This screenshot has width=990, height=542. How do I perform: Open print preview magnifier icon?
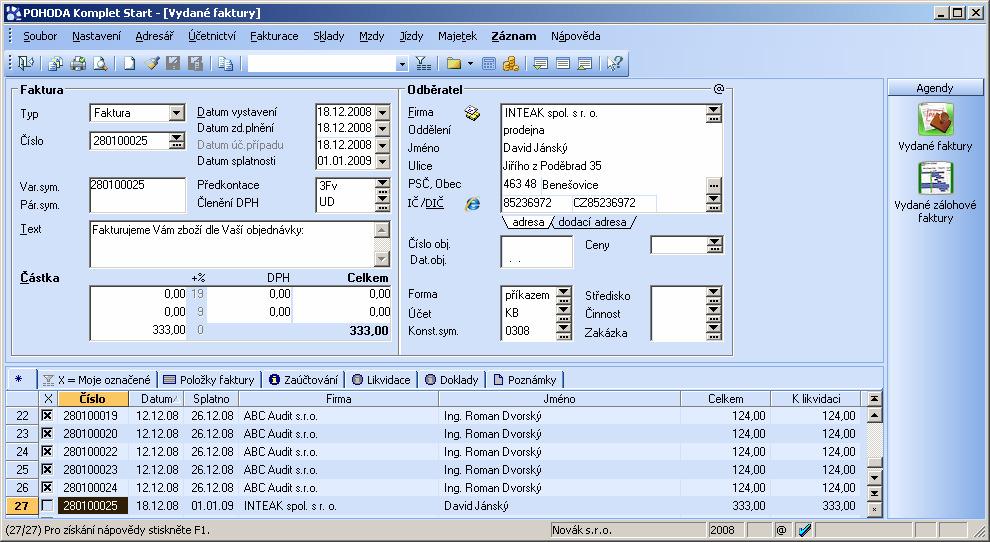pos(100,63)
